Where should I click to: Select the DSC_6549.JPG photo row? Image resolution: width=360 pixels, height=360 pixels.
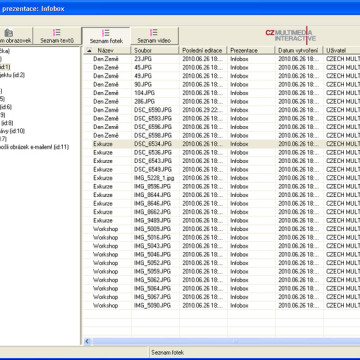[x=221, y=169]
